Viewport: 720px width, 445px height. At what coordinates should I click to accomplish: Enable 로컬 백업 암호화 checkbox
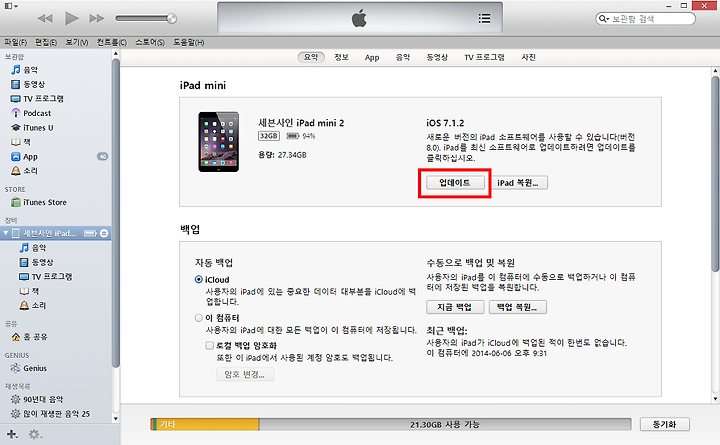[209, 345]
